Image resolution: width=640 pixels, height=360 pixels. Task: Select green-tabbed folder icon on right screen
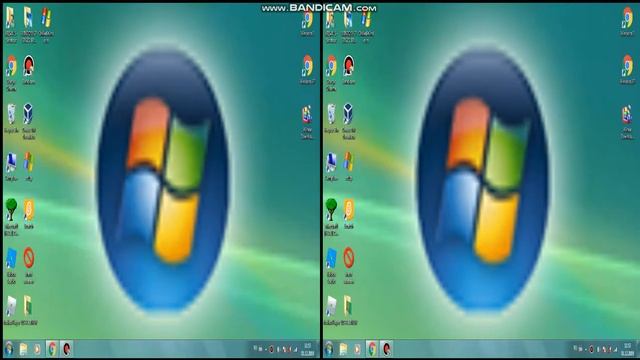point(348,306)
